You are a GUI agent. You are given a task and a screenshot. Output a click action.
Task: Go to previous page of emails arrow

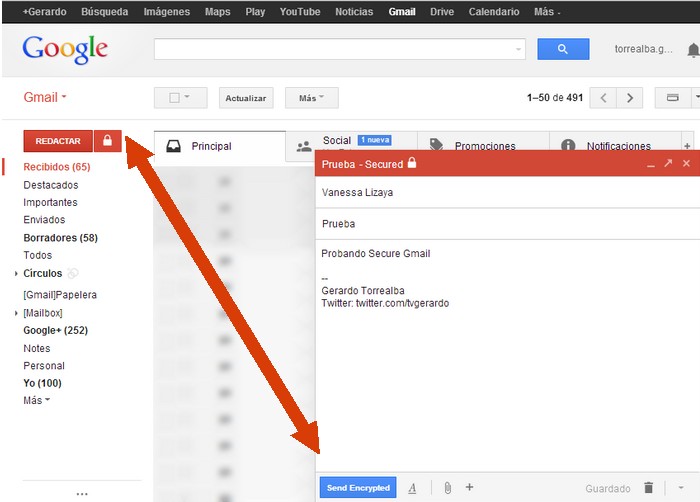(x=603, y=98)
